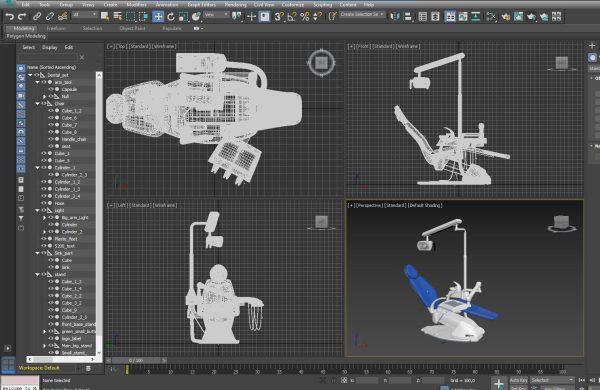Click the Scene Explorer vertical scrollbar
The width and height of the screenshot is (600, 390).
pos(99,213)
